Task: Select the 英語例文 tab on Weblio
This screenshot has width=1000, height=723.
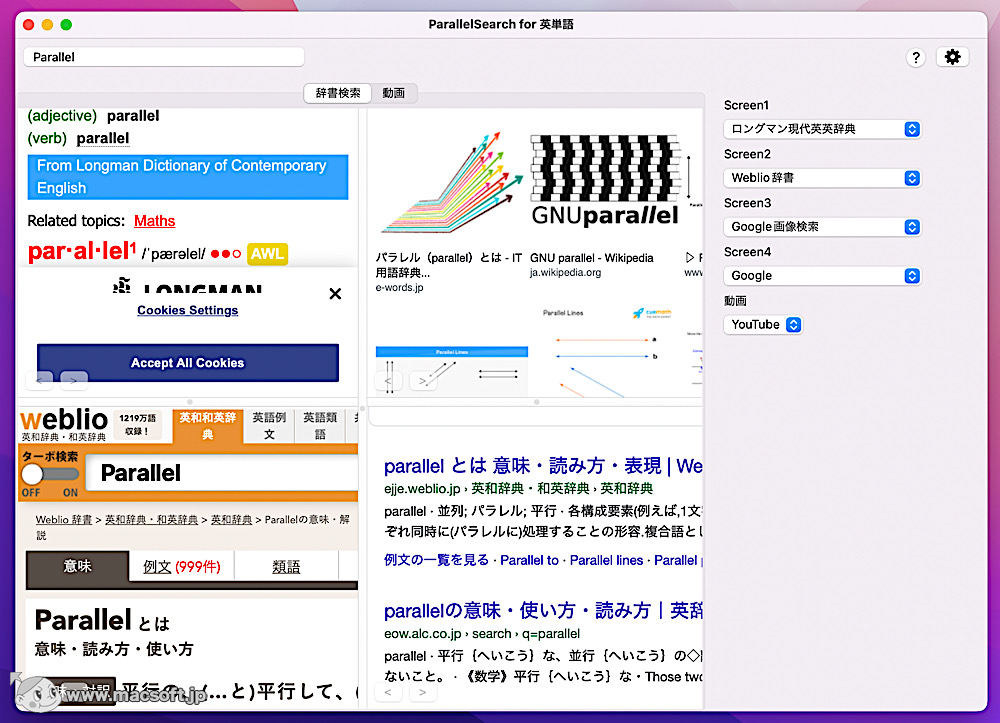Action: coord(270,425)
